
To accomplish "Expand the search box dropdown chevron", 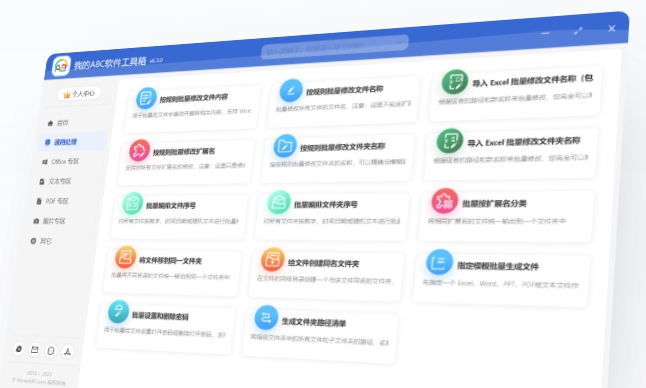I will [x=399, y=42].
